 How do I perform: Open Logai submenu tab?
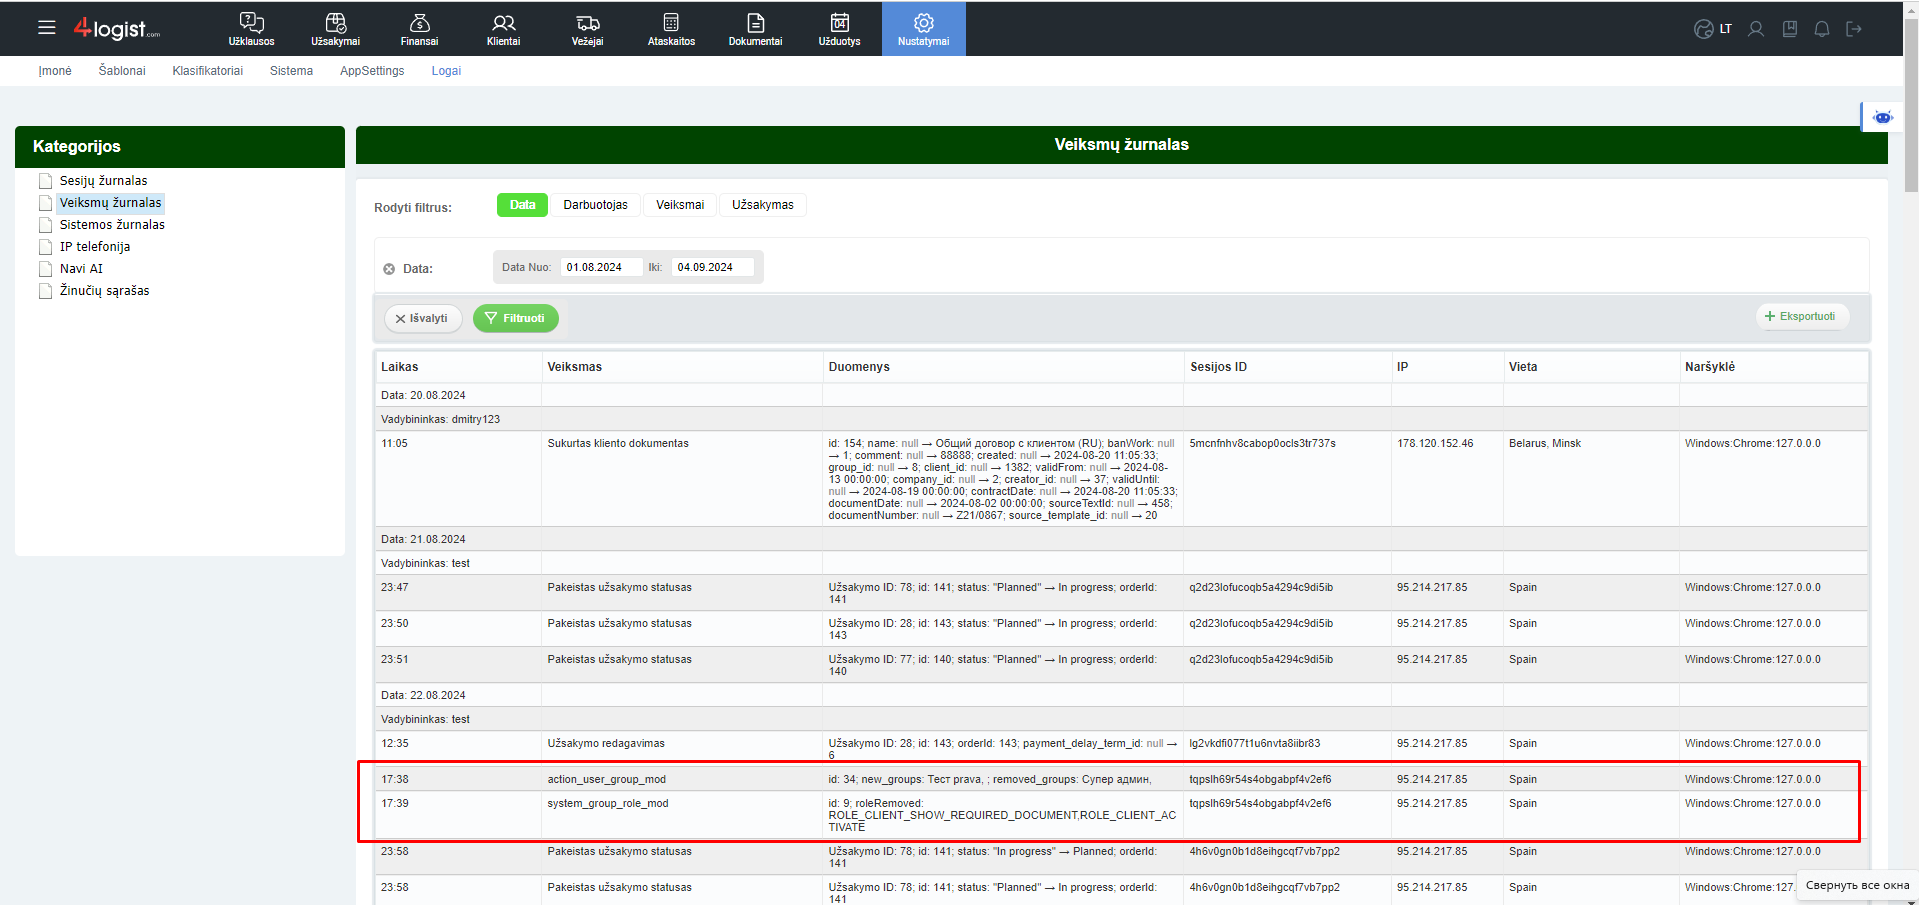coord(446,71)
